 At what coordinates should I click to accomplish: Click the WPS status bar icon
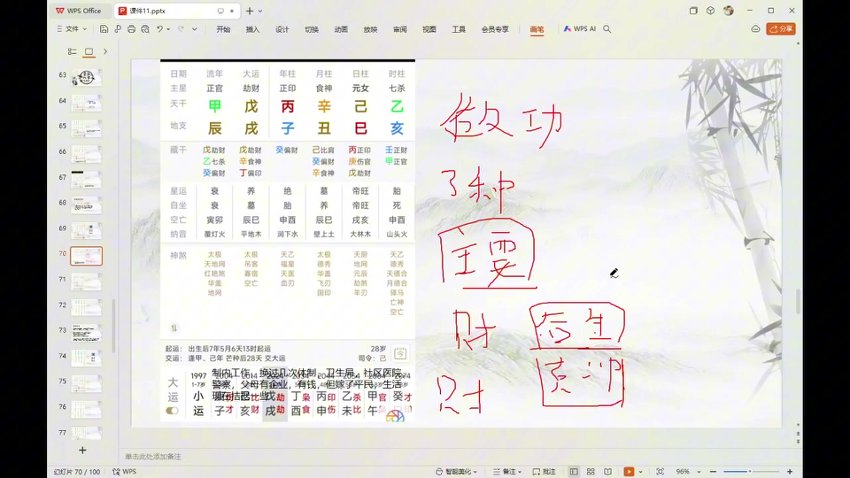pos(124,471)
